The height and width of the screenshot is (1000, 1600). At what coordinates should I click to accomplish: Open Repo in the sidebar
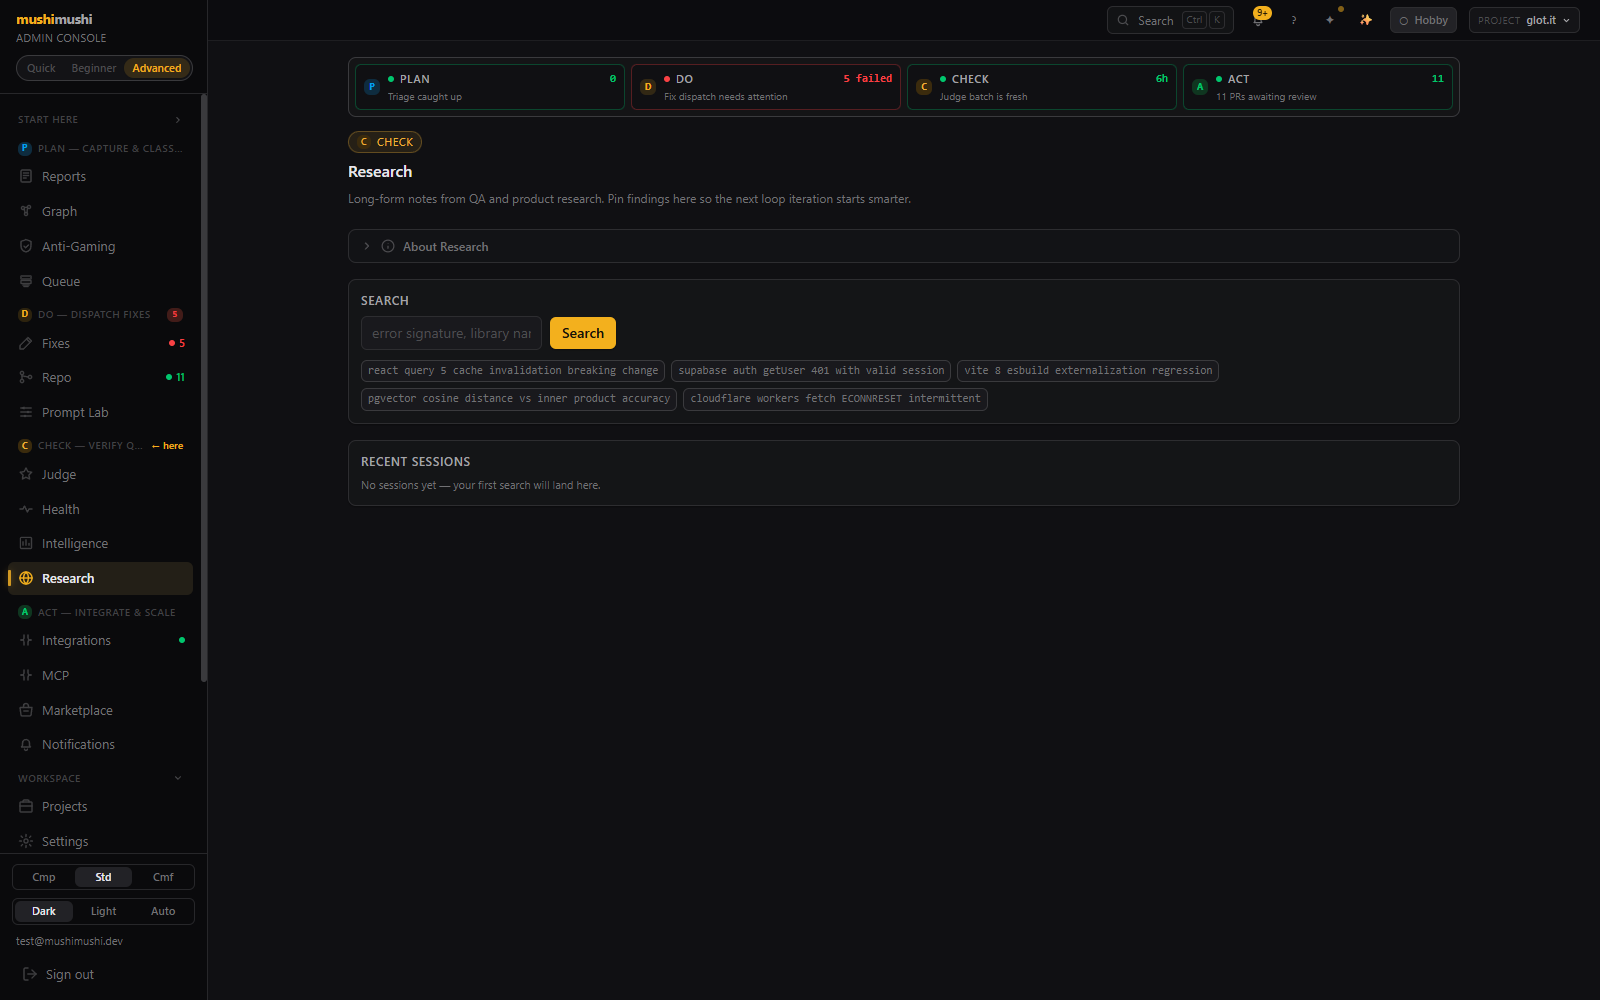pyautogui.click(x=100, y=377)
